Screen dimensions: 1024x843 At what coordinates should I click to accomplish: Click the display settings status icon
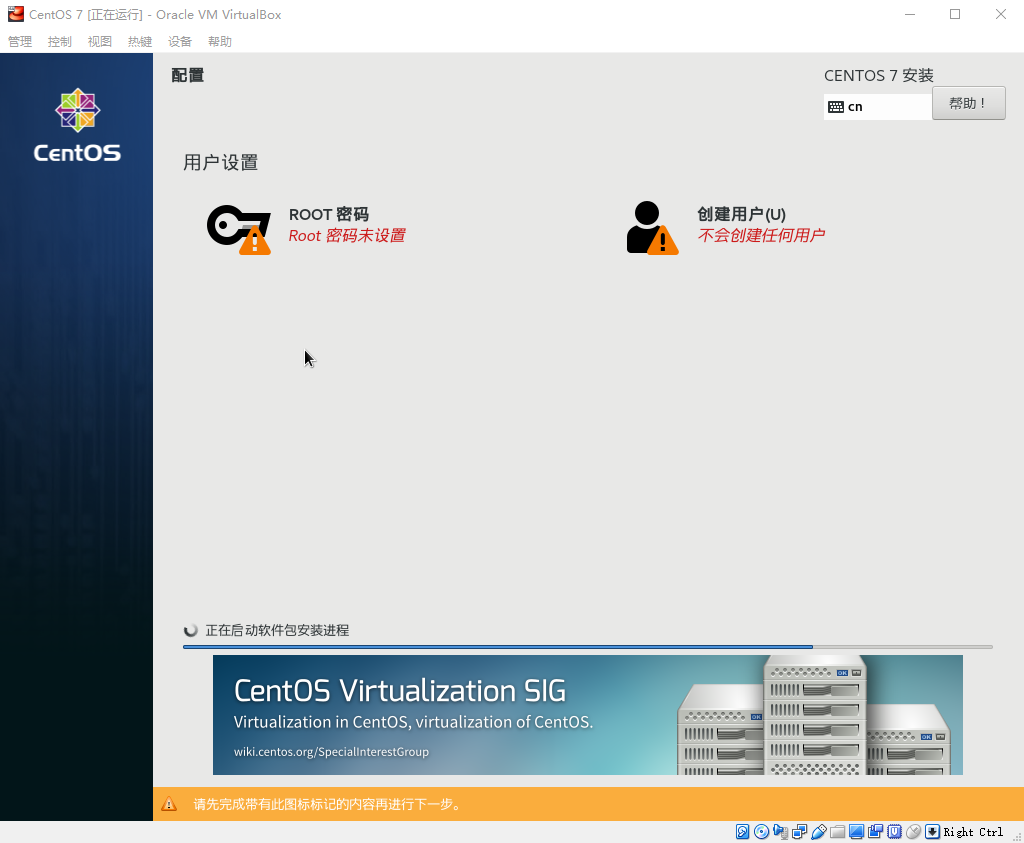tap(856, 831)
